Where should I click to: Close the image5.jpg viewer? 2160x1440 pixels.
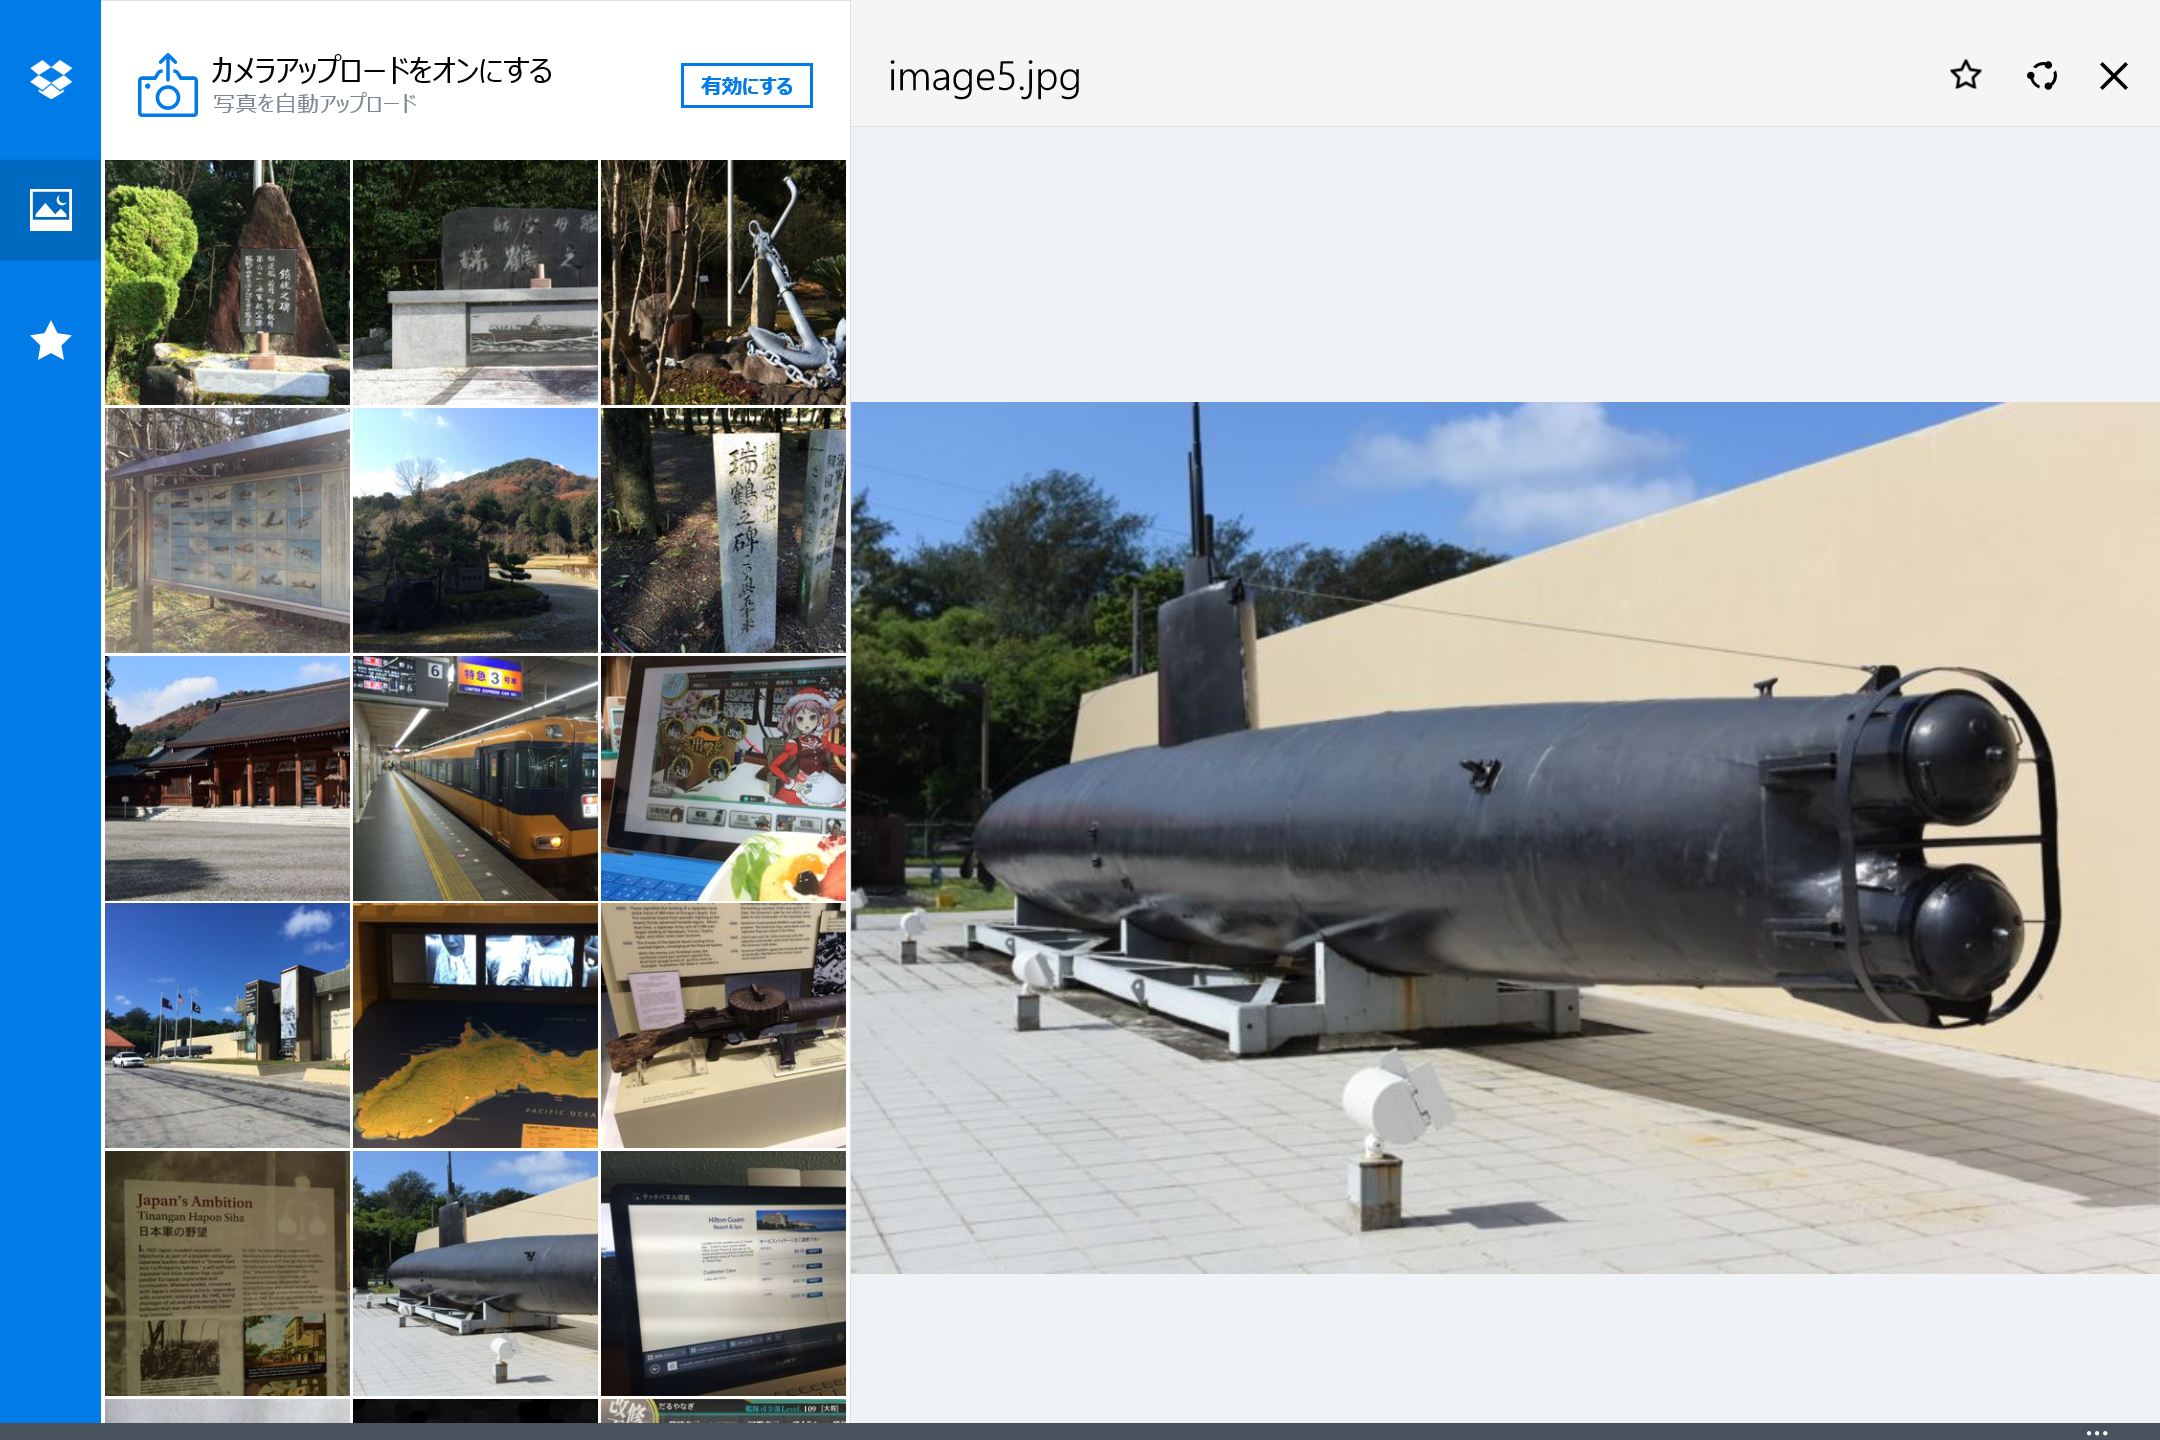point(2113,76)
